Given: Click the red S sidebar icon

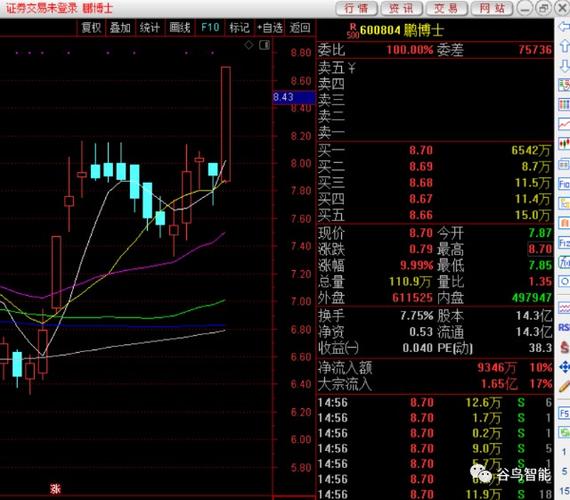Looking at the screenshot, I should tap(564, 347).
